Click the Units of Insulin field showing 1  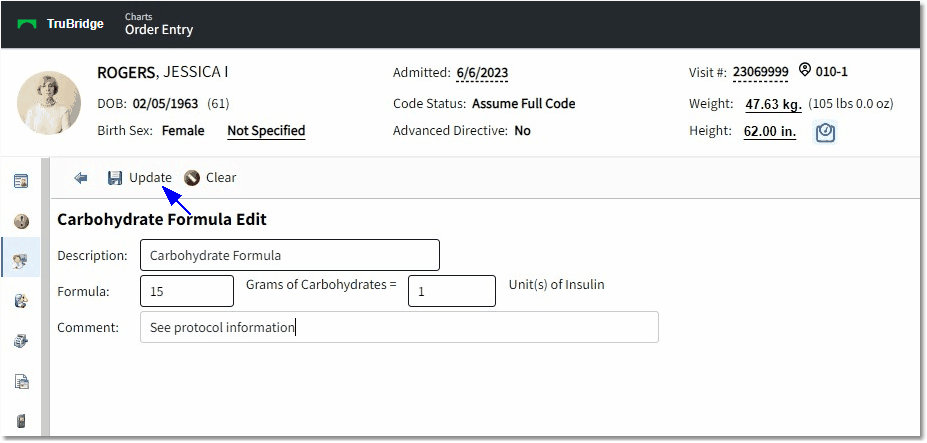tap(452, 291)
